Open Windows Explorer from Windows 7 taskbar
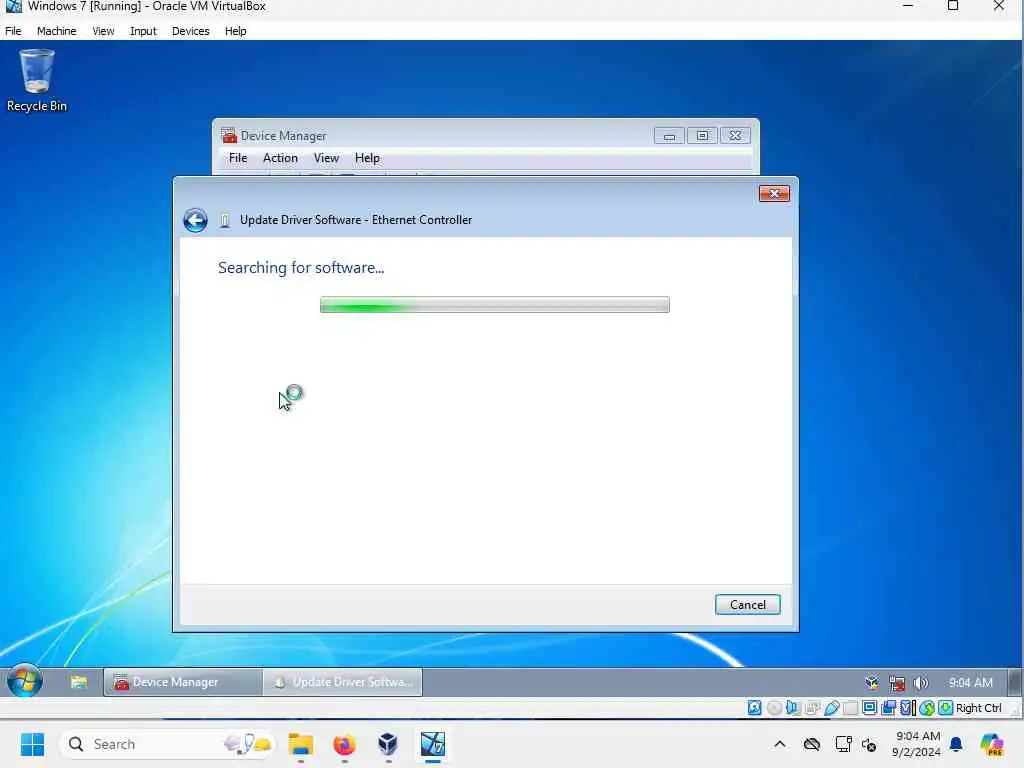1024x768 pixels. [x=79, y=682]
